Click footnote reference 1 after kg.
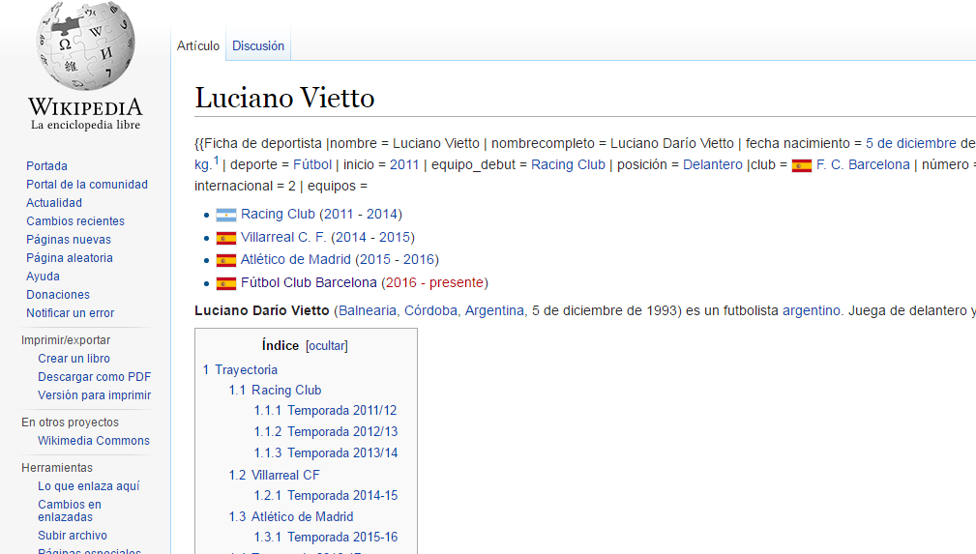This screenshot has width=976, height=554. coord(217,161)
